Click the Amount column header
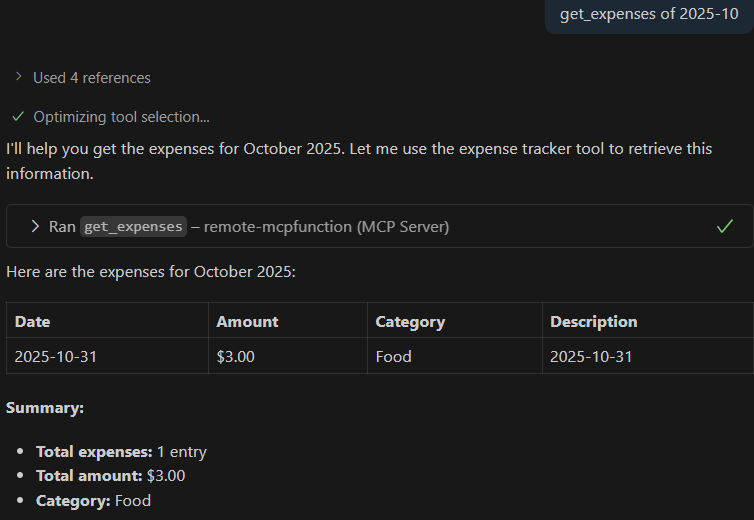The image size is (754, 520). click(247, 321)
